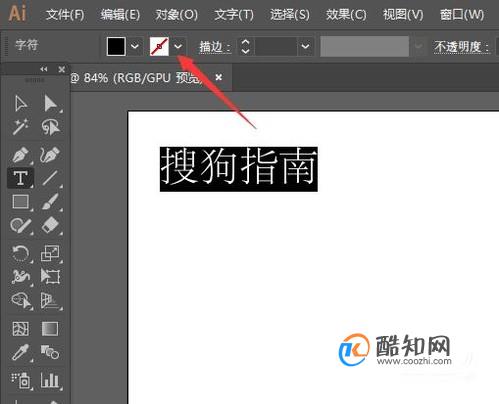Close the tools panel
Viewport: 499px width, 404px height.
point(62,69)
